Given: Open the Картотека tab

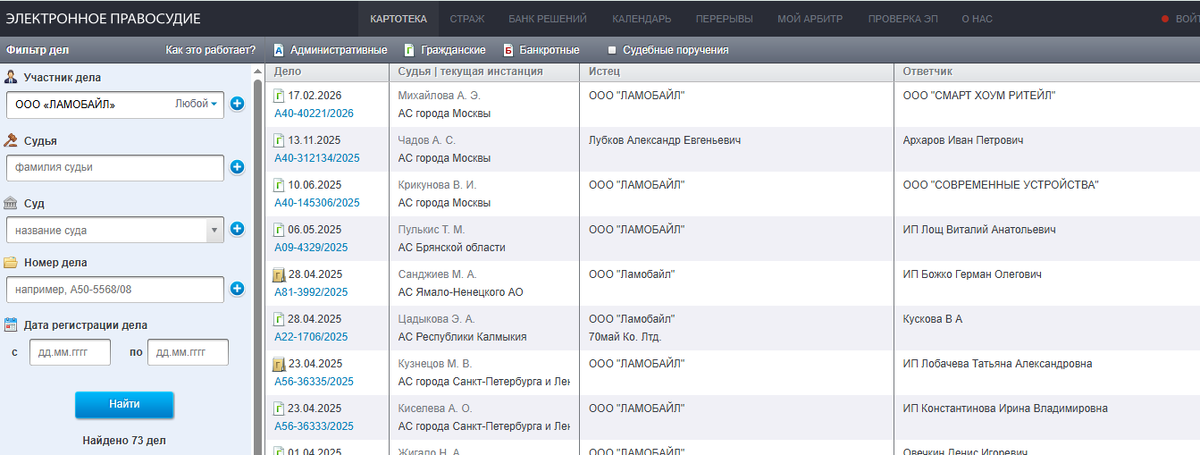Looking at the screenshot, I should pyautogui.click(x=398, y=19).
